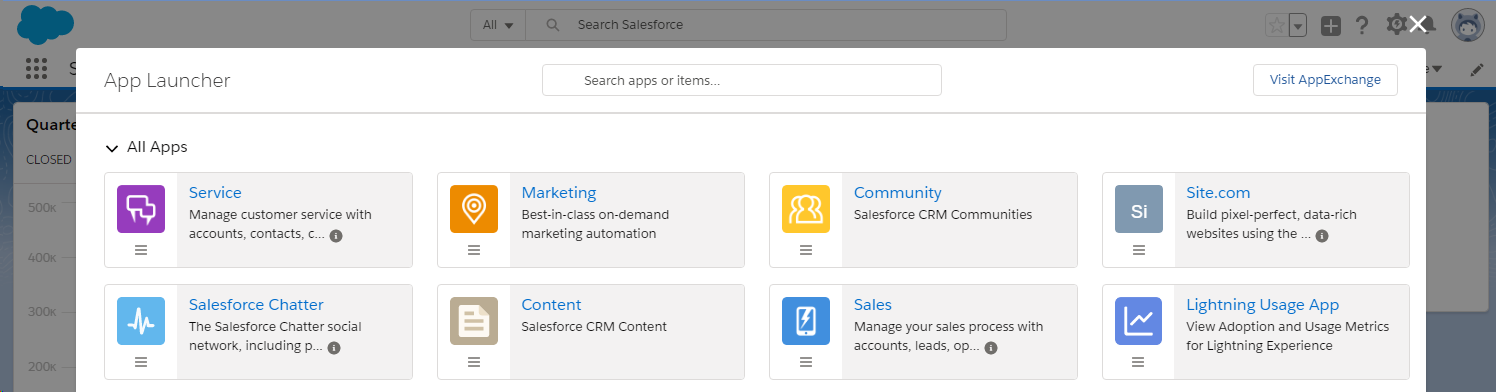The image size is (1496, 392).
Task: Open the Content app icon
Action: click(x=474, y=321)
